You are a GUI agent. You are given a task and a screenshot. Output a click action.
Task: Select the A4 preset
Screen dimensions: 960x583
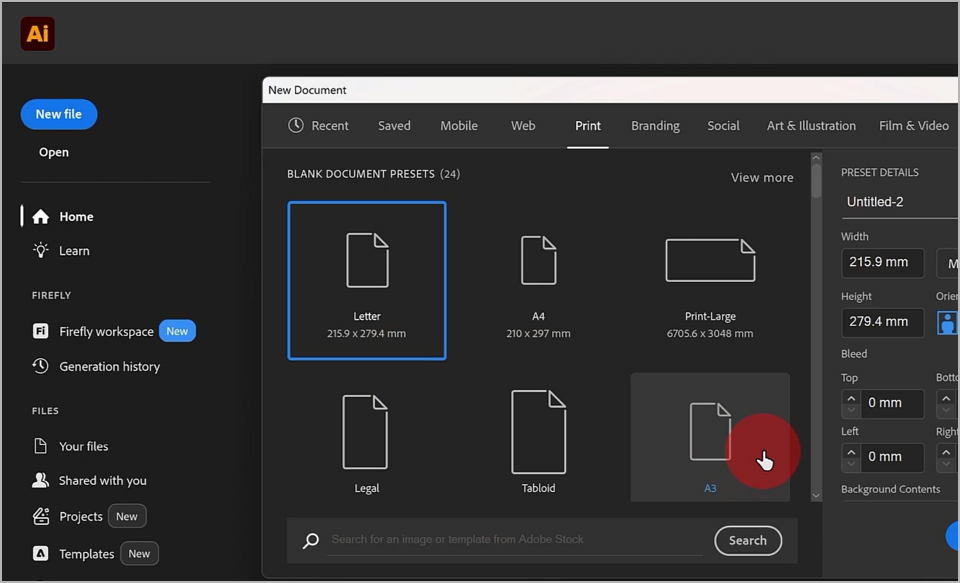[x=538, y=280]
